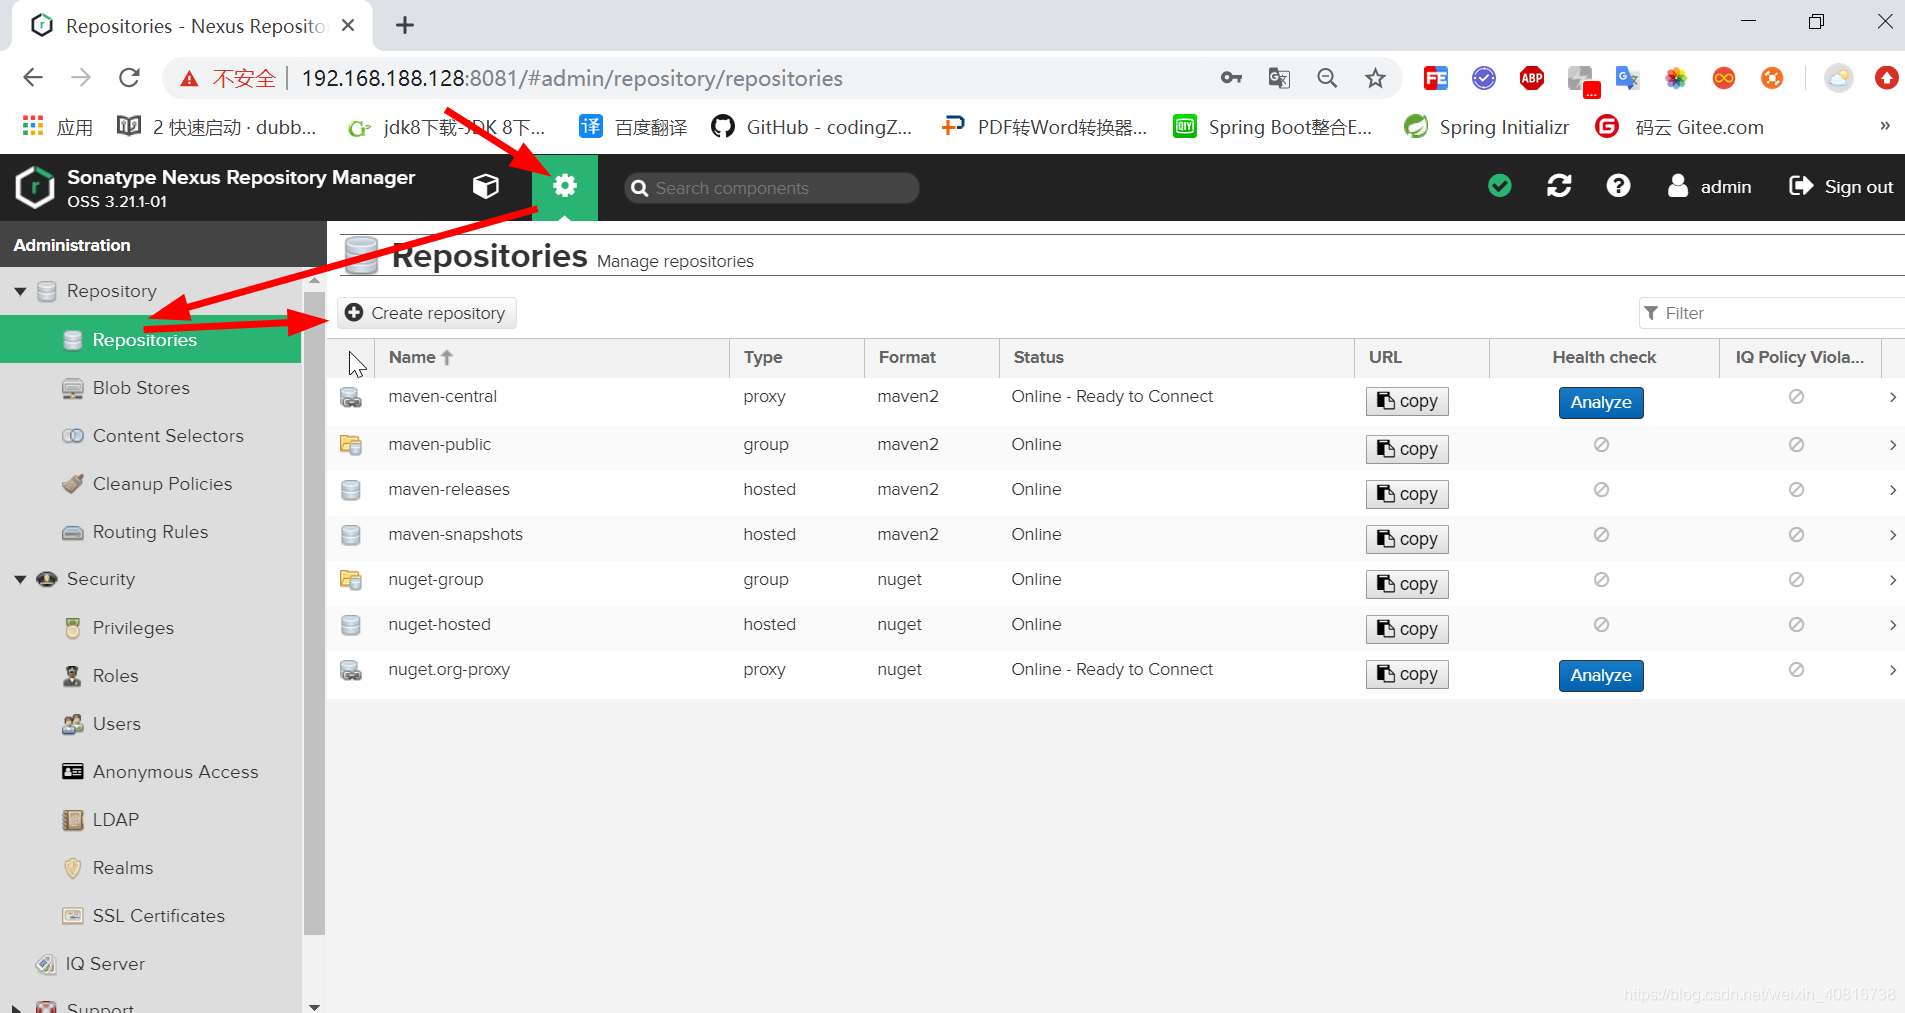Focus the repositories Filter field
The height and width of the screenshot is (1013, 1905).
pos(1772,313)
